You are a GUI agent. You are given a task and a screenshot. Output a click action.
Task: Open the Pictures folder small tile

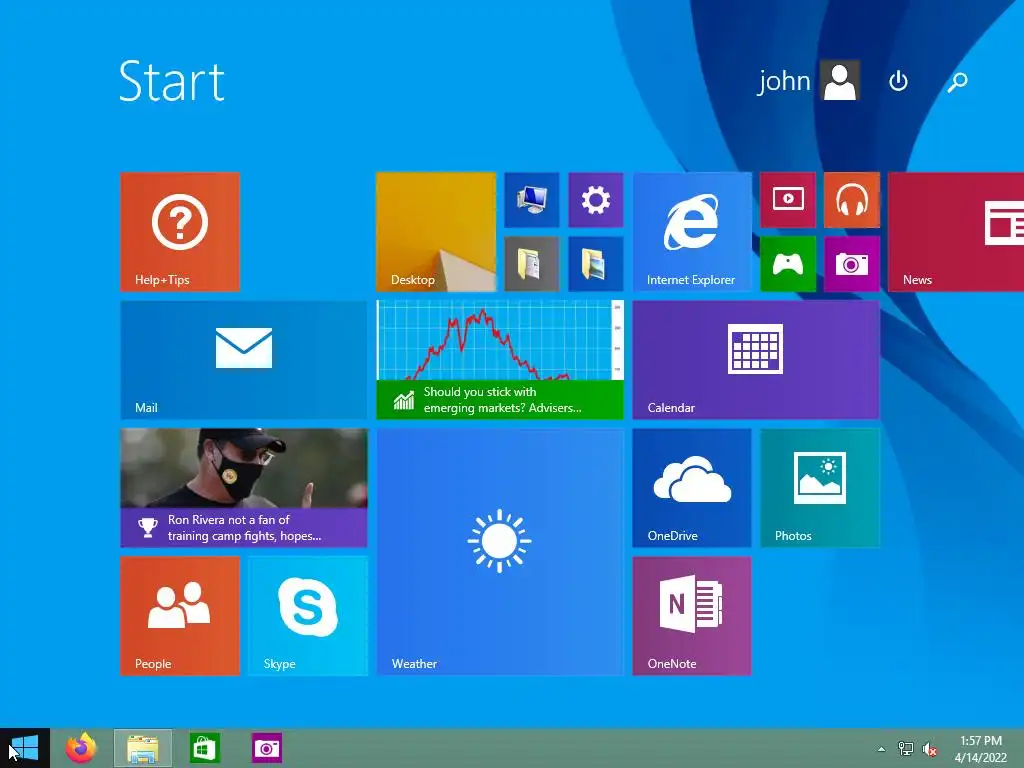pyautogui.click(x=596, y=264)
